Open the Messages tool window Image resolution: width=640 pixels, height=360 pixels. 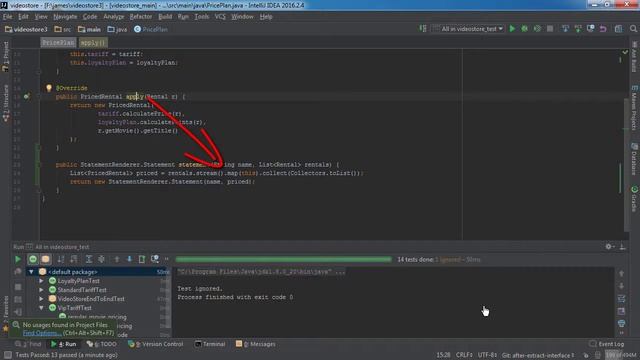(x=256, y=344)
